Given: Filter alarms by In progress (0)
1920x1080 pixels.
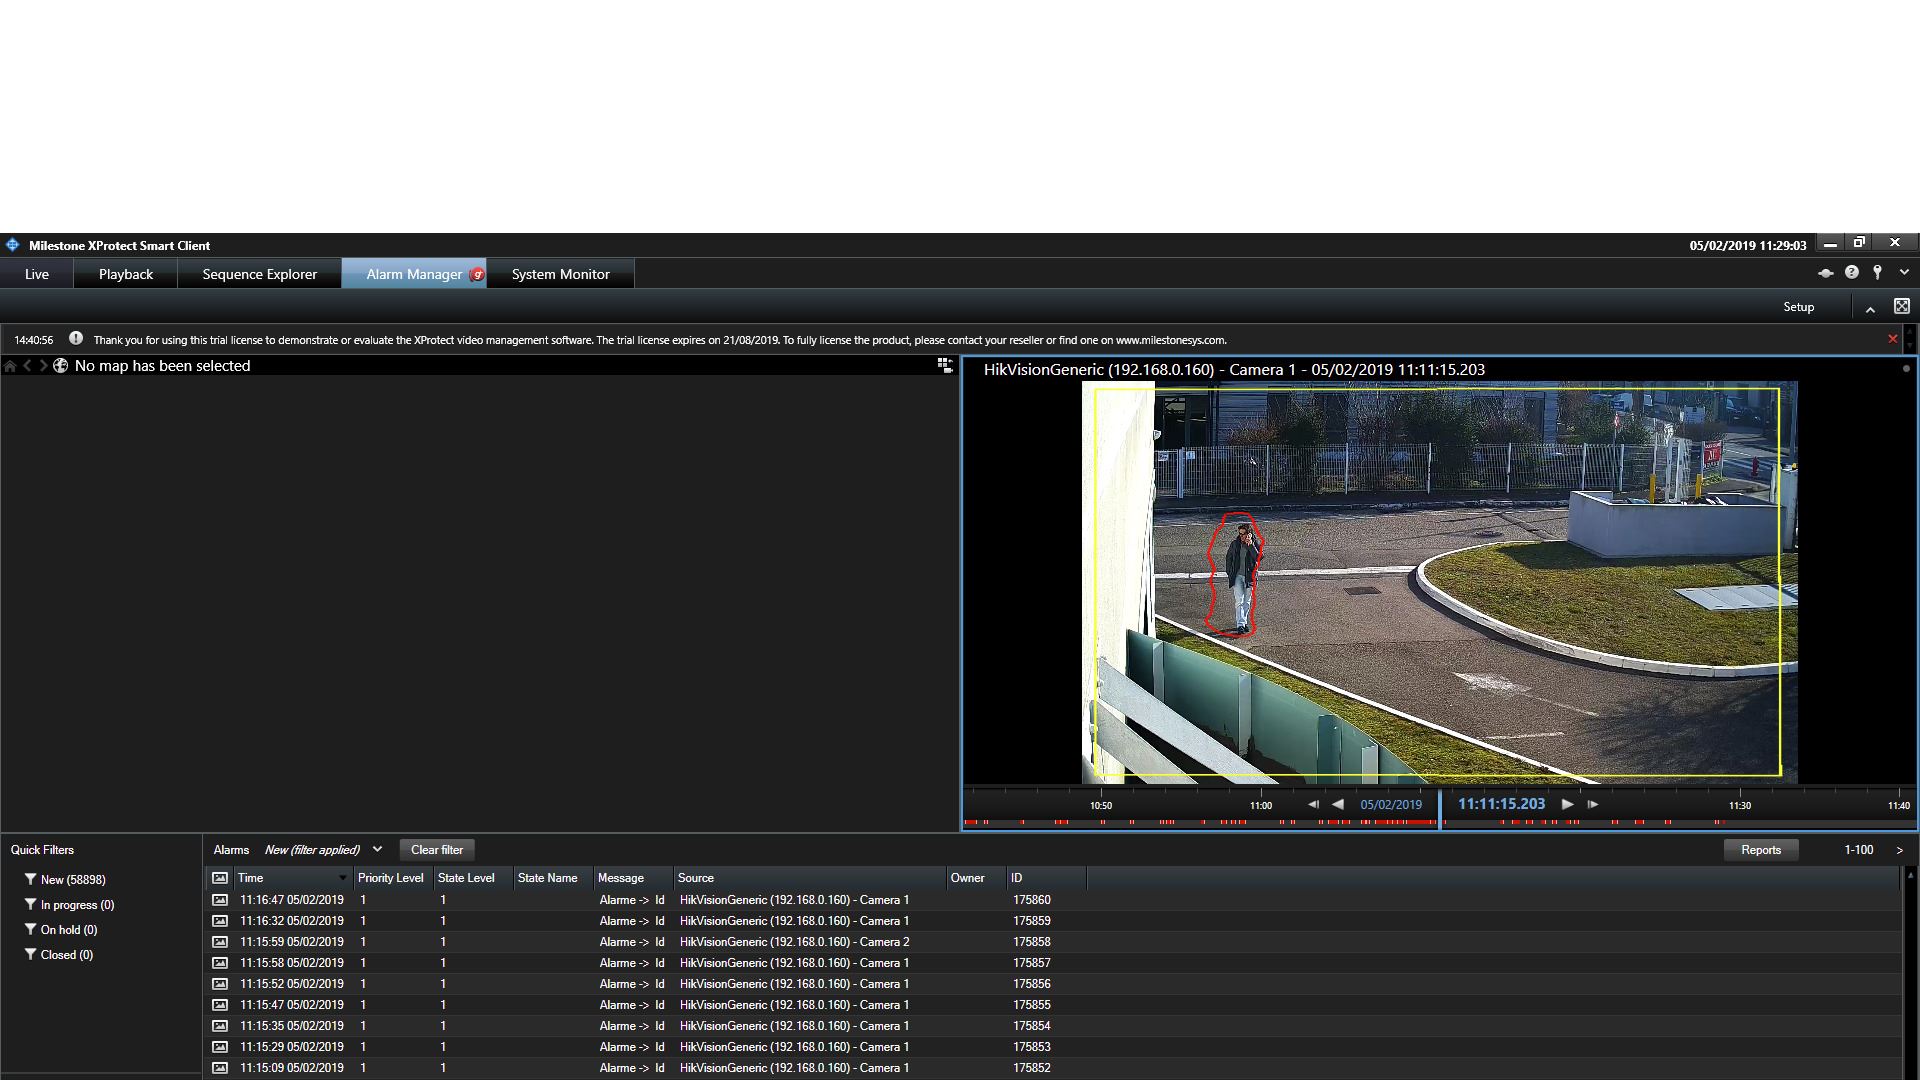Looking at the screenshot, I should 70,905.
